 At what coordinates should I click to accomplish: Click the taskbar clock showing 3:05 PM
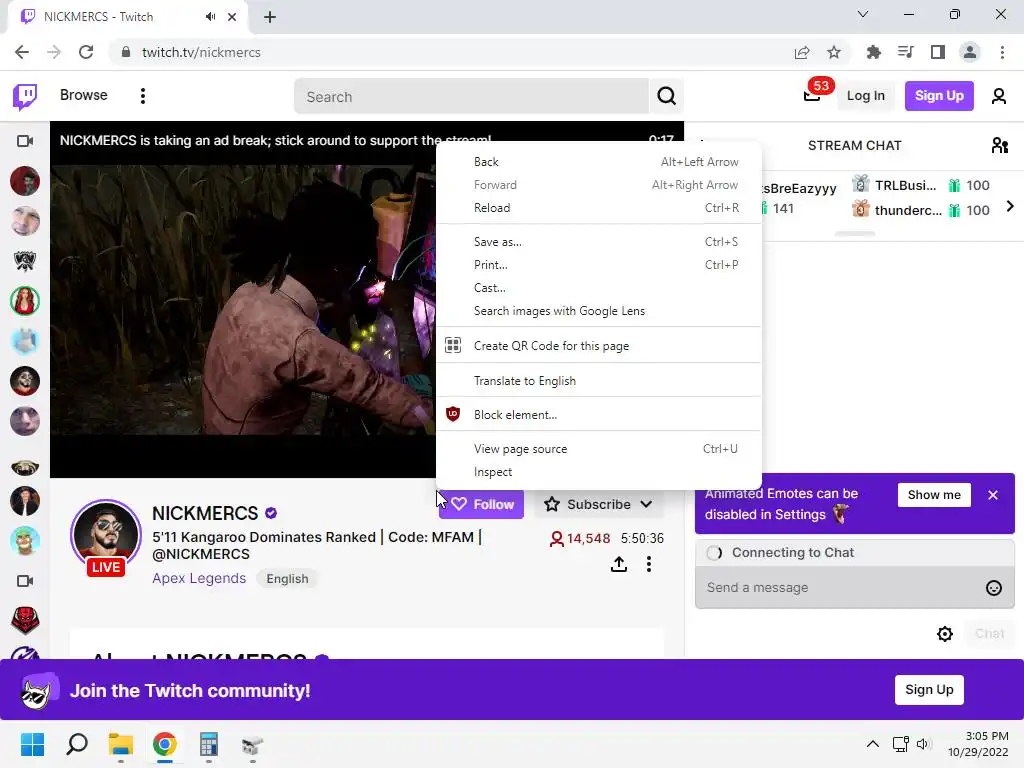(x=978, y=744)
